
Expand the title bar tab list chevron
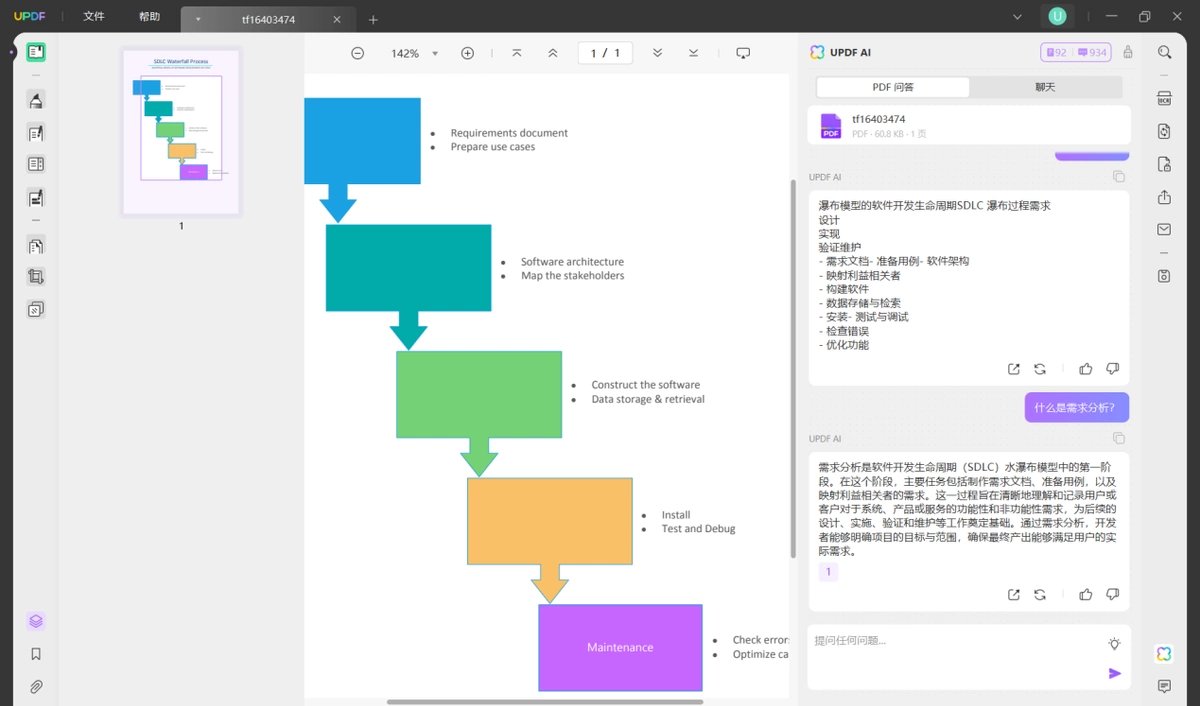(x=1017, y=17)
